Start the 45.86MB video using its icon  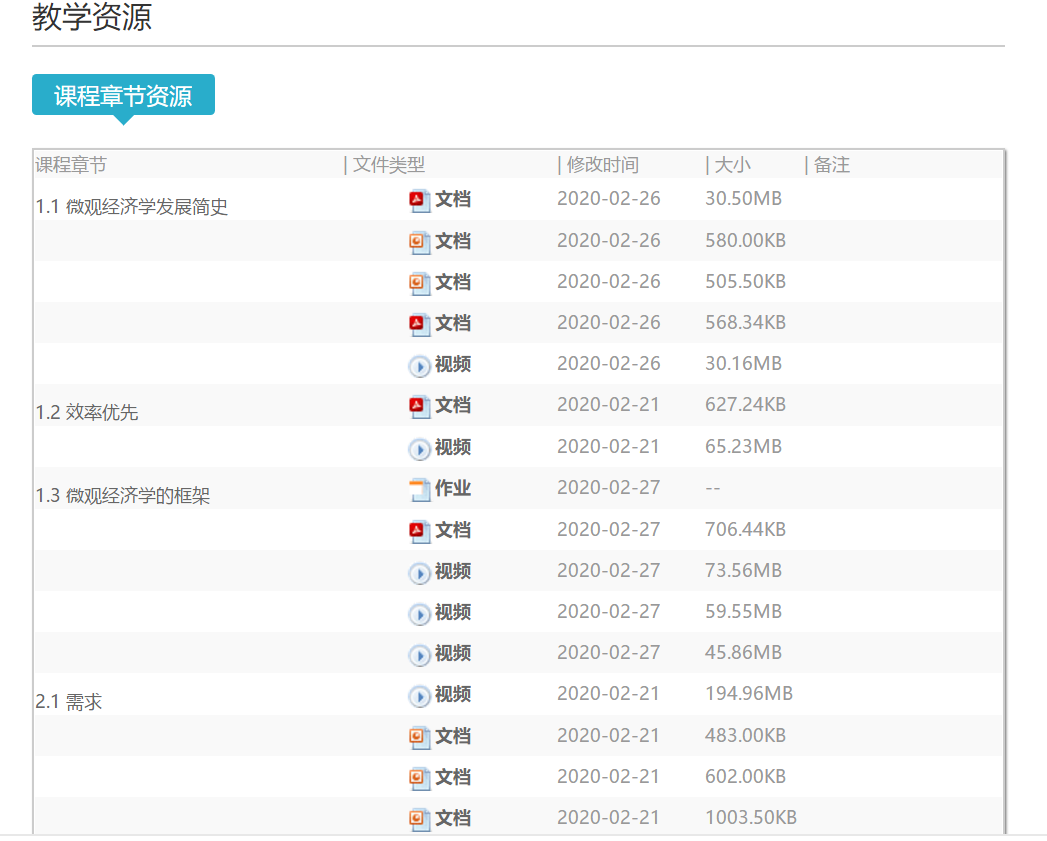(x=419, y=655)
